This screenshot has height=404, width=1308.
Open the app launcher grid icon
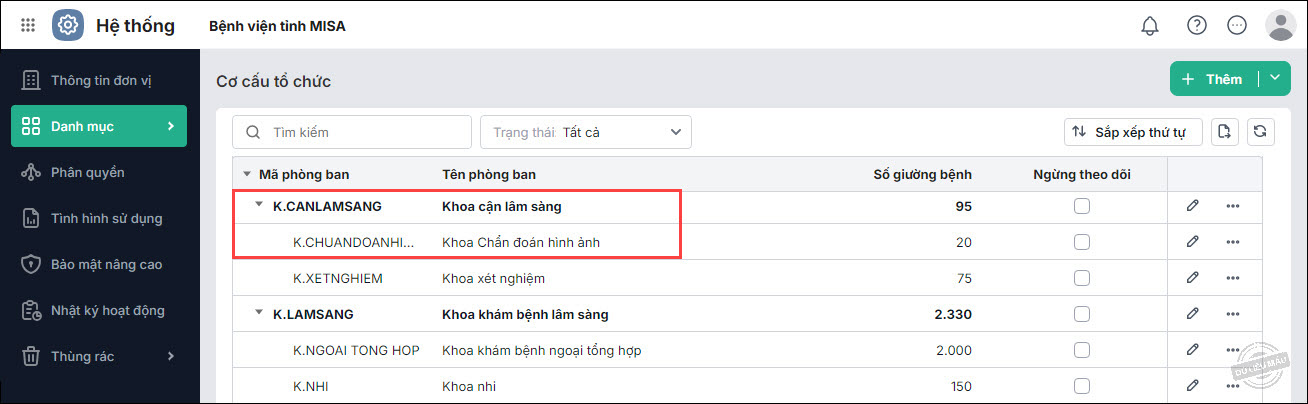[27, 25]
